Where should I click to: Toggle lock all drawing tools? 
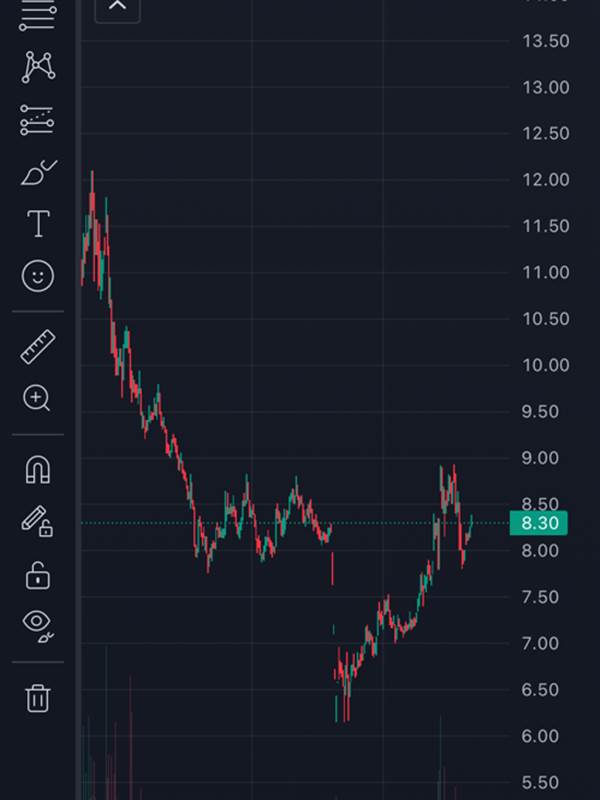tap(38, 576)
